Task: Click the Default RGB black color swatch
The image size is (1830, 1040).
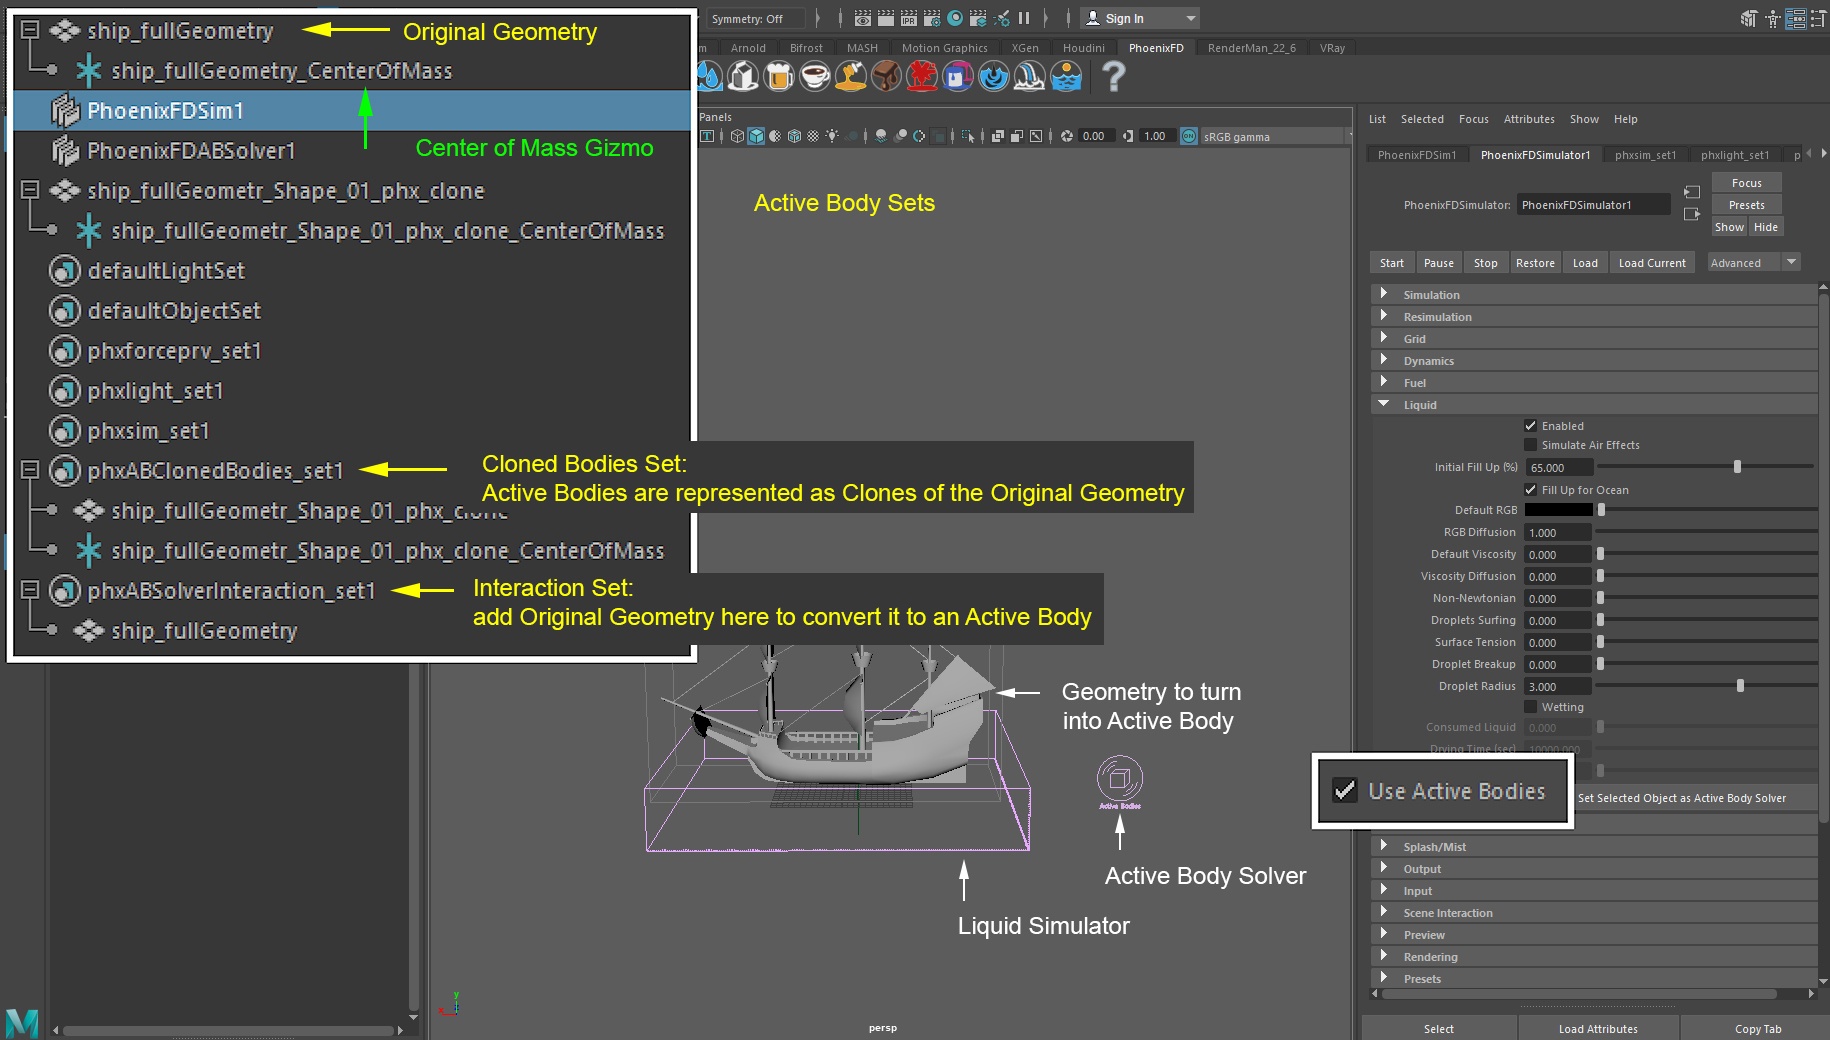Action: pos(1558,510)
